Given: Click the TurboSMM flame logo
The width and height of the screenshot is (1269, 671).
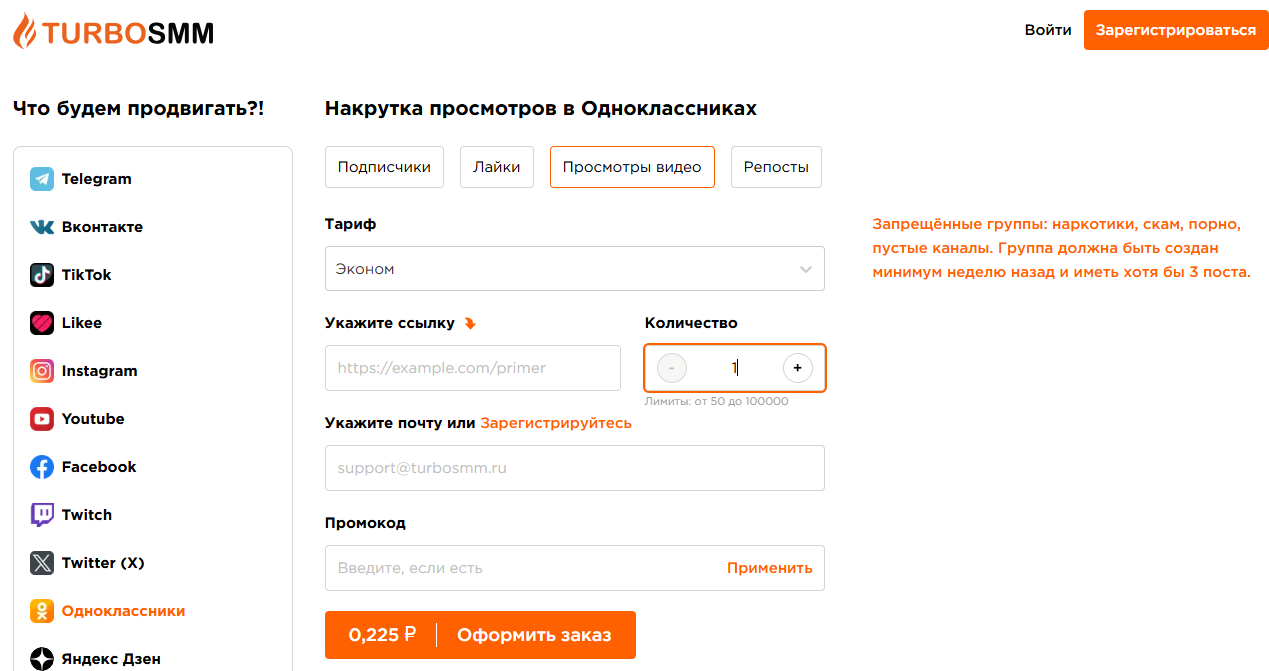Looking at the screenshot, I should tap(113, 31).
